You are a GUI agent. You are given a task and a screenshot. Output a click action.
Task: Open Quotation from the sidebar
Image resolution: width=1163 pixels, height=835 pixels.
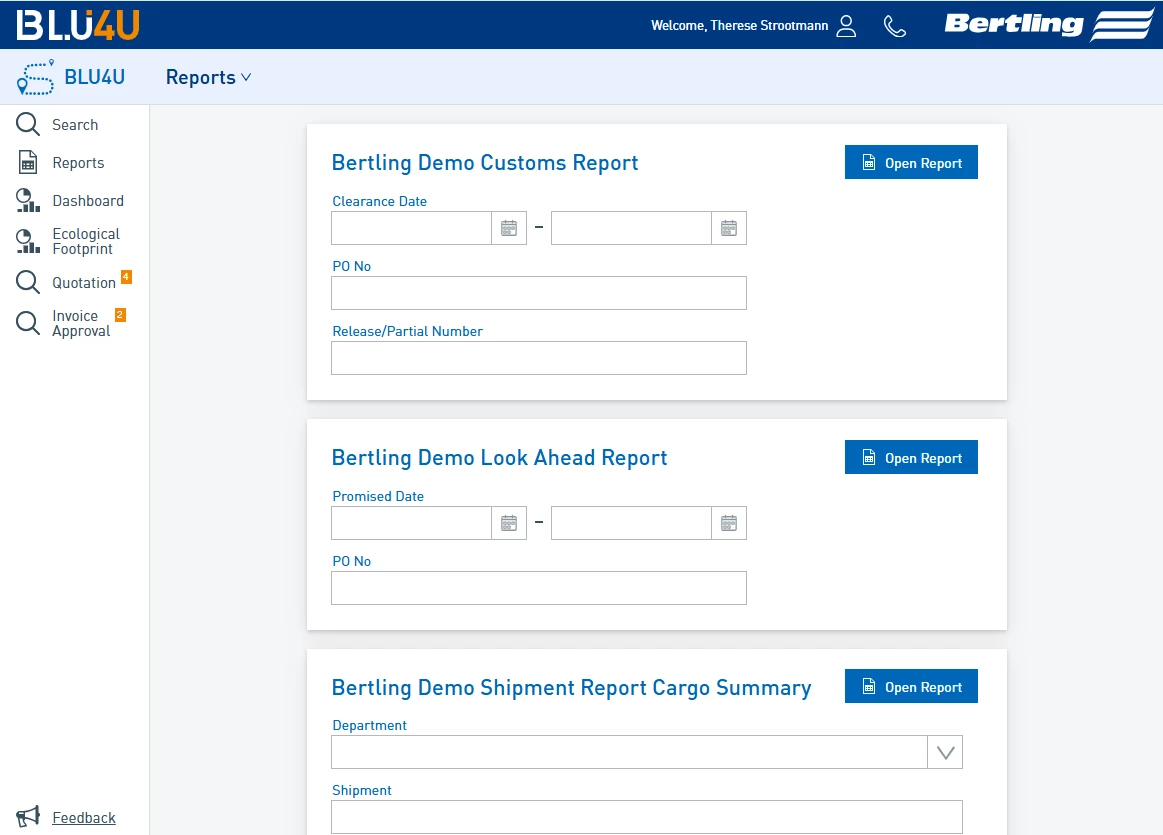click(84, 283)
